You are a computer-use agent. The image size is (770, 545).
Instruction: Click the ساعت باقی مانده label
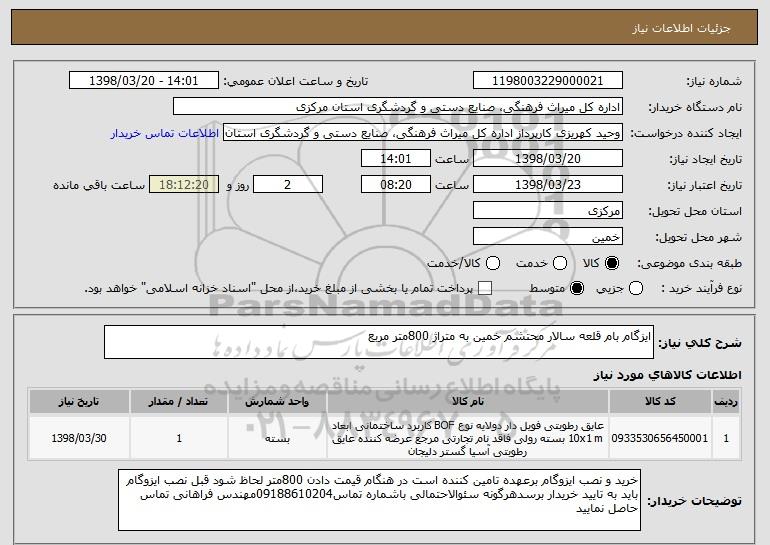(x=99, y=185)
